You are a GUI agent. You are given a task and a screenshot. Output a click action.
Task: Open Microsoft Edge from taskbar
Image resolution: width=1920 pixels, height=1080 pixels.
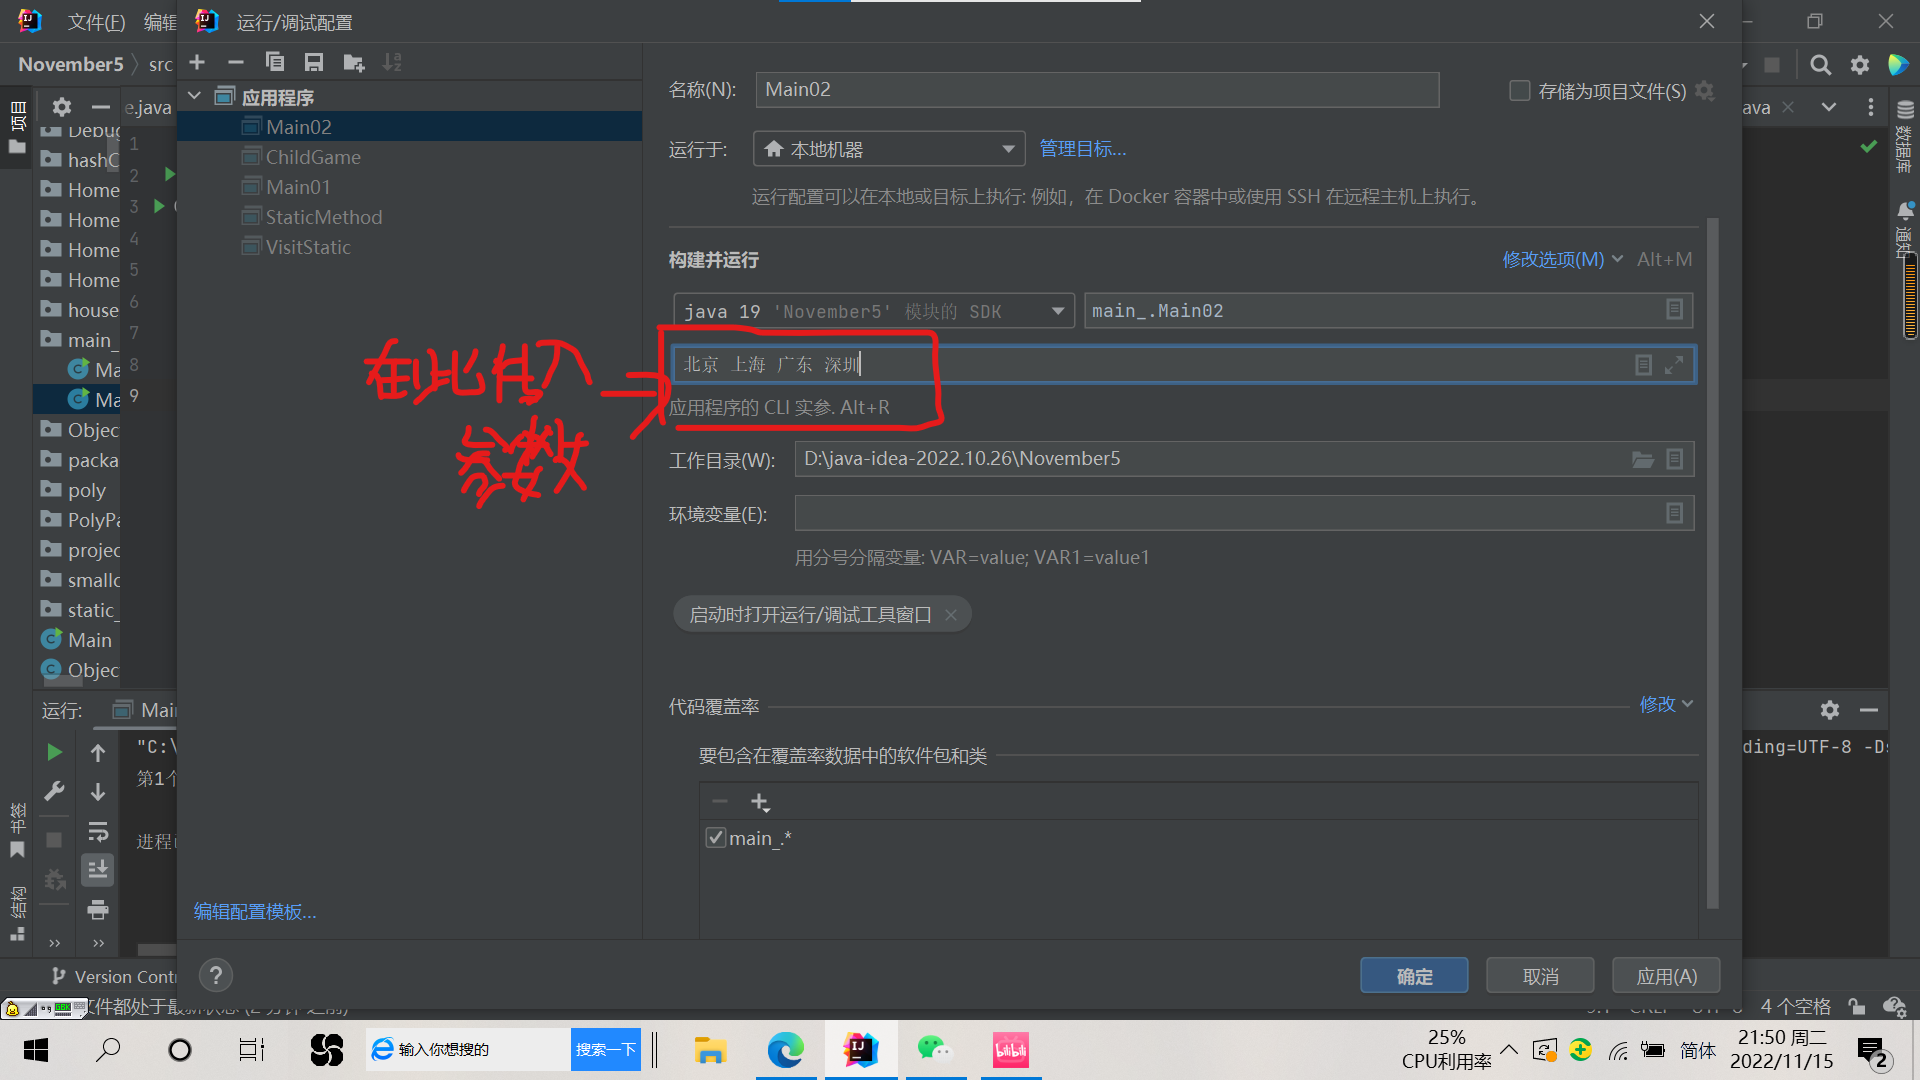[x=785, y=1049]
